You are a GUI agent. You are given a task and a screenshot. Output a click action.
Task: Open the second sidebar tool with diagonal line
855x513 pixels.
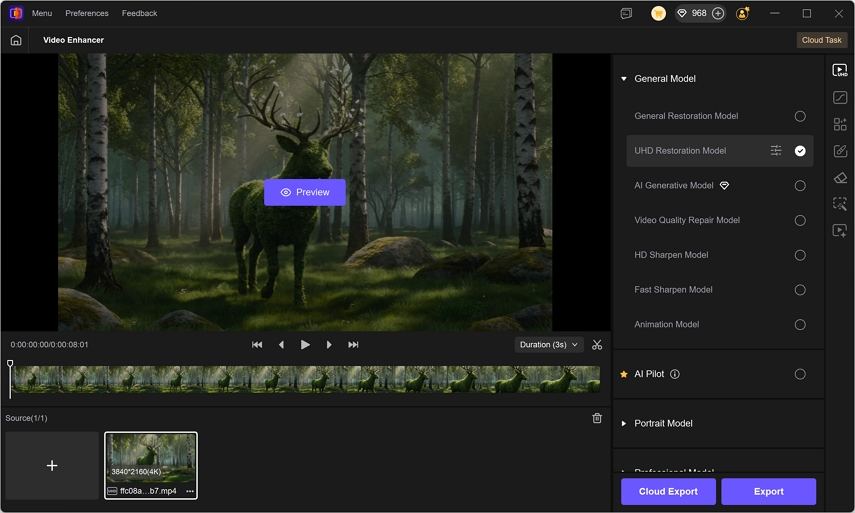(x=840, y=97)
